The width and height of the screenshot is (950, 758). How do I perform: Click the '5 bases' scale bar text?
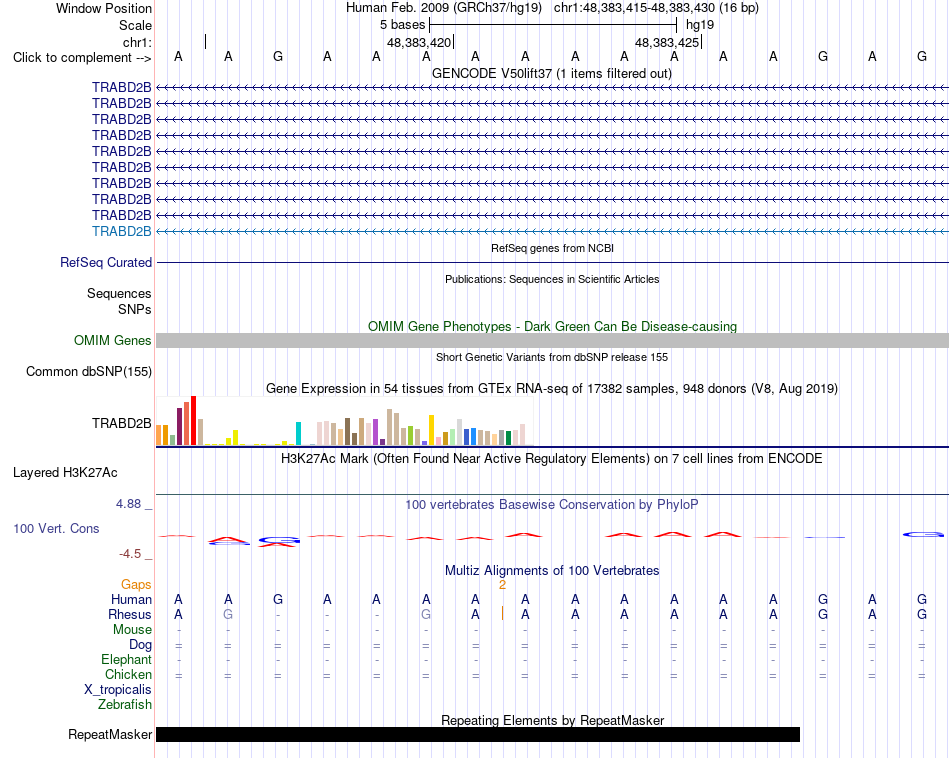click(402, 25)
